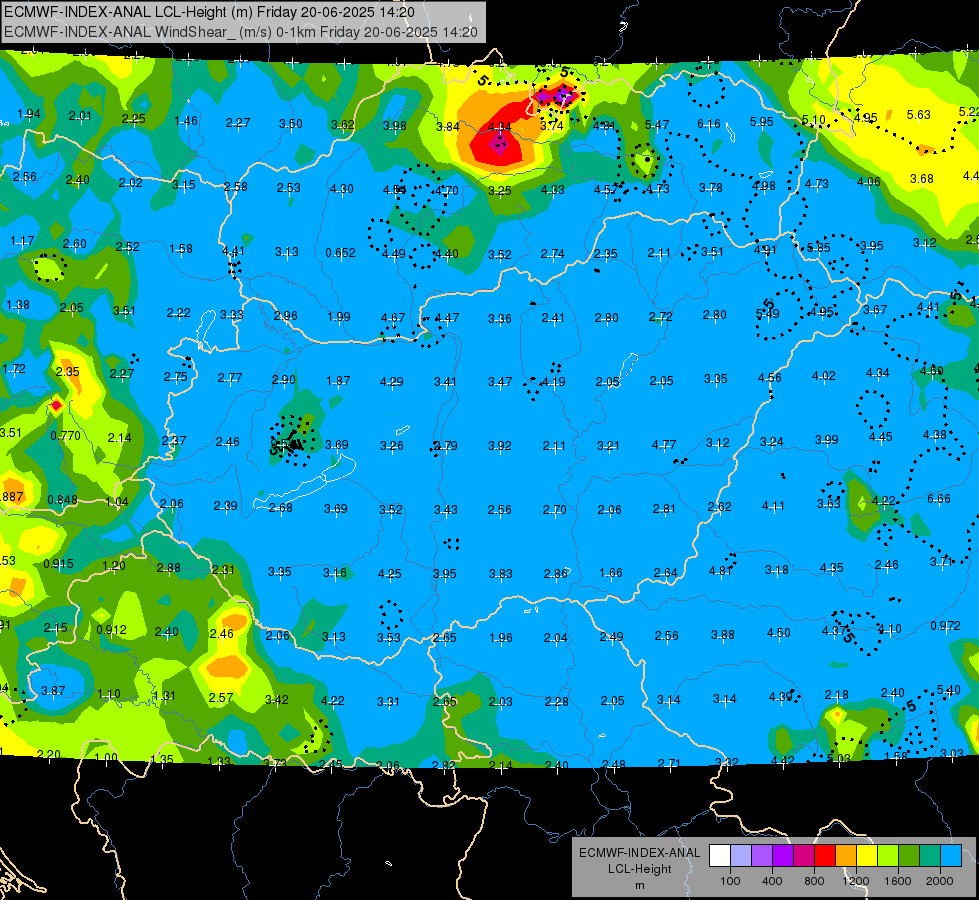The height and width of the screenshot is (900, 979).
Task: Click the wind shear value 4.67
Action: [x=393, y=318]
